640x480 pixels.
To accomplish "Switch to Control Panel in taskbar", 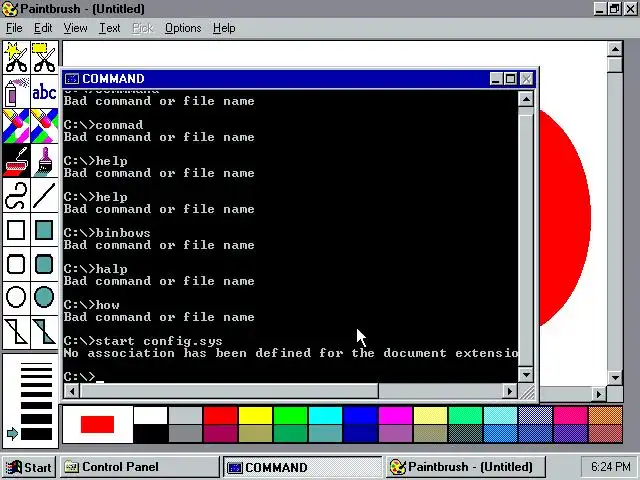I will coord(140,467).
